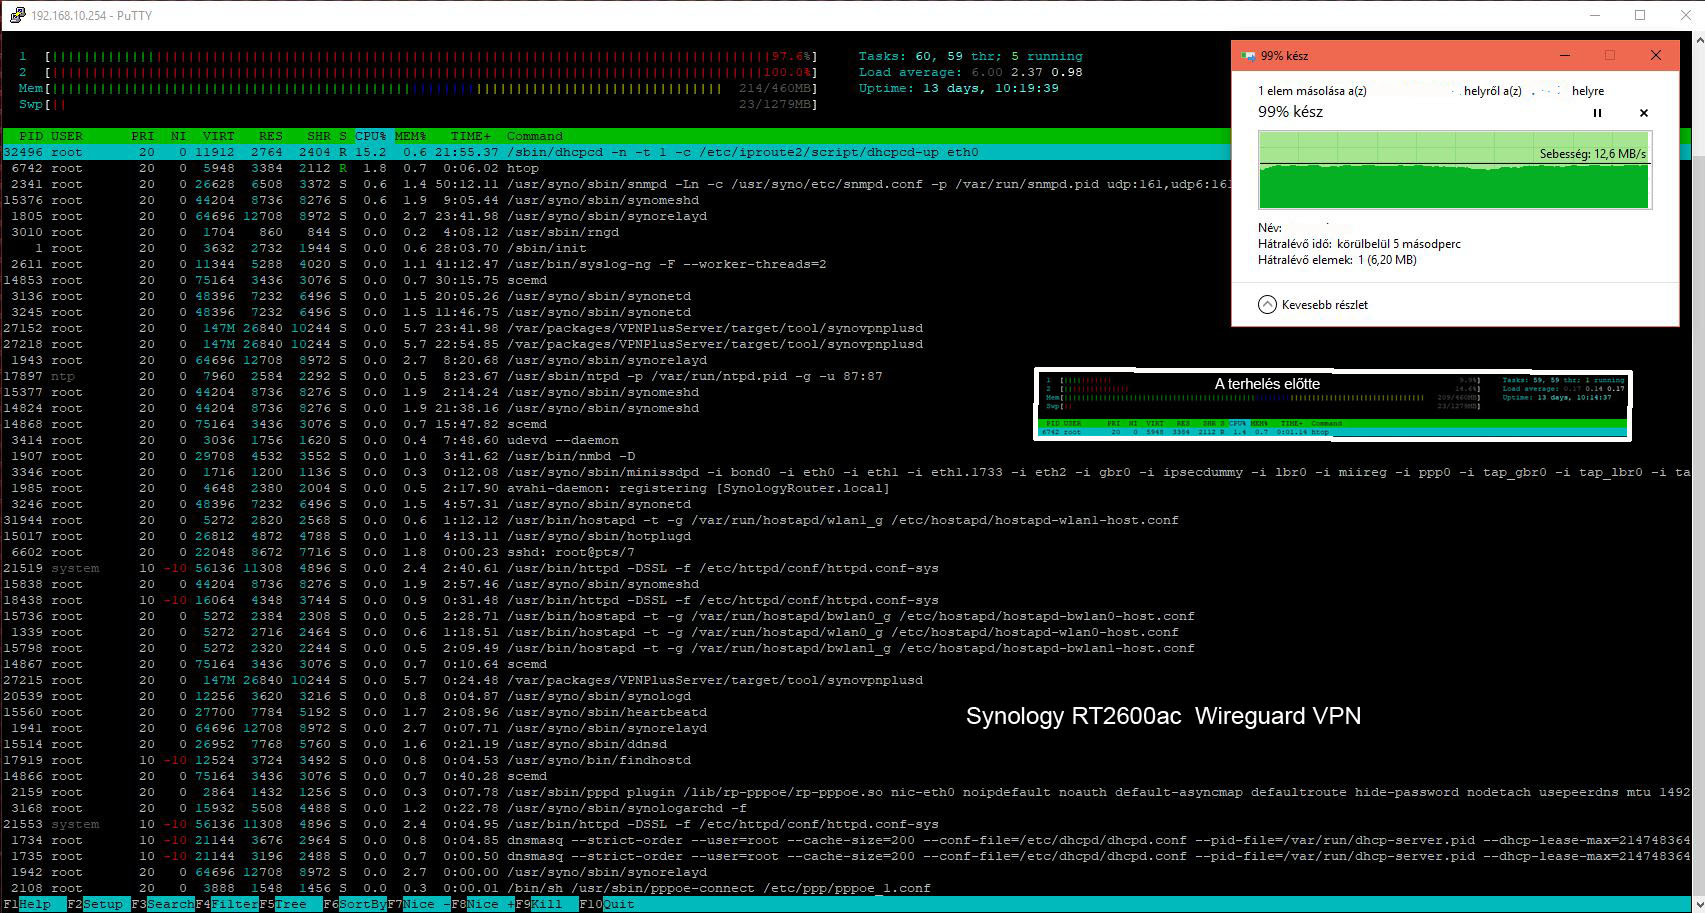Open F2 Setup in htop's function bar
The width and height of the screenshot is (1705, 913).
pyautogui.click(x=103, y=904)
